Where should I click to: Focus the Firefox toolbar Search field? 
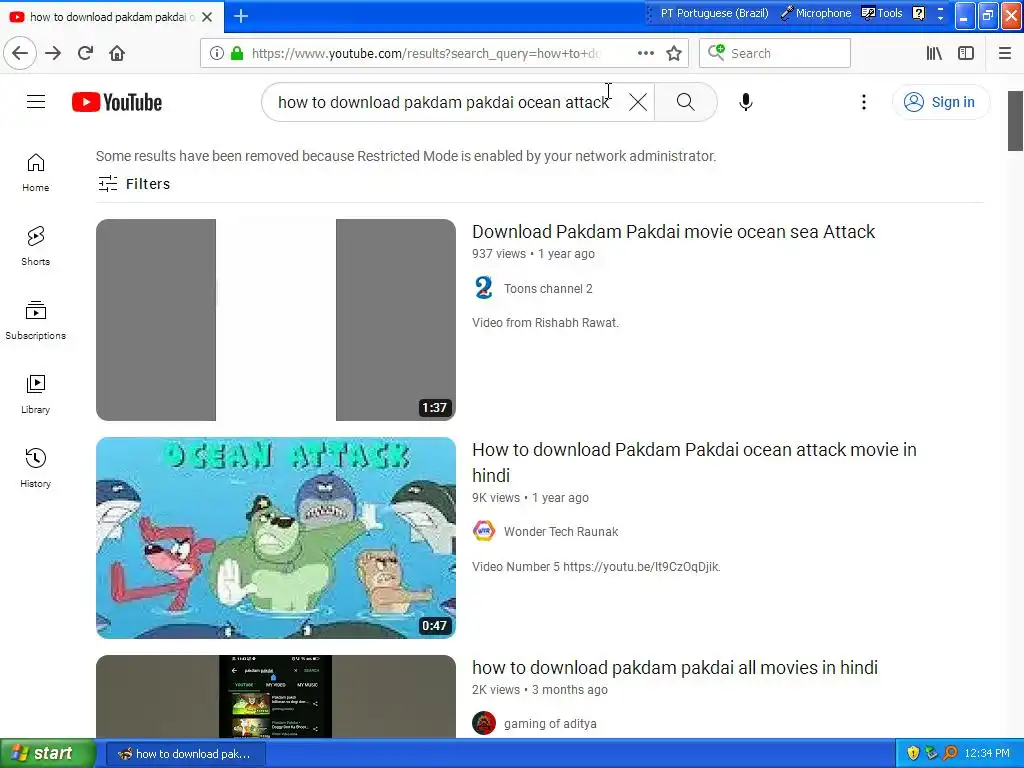775,53
